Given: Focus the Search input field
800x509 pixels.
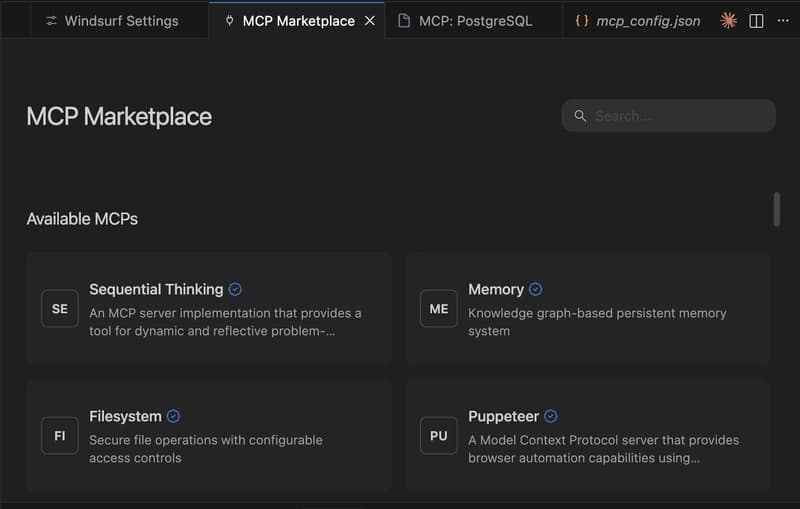Looking at the screenshot, I should (x=668, y=116).
